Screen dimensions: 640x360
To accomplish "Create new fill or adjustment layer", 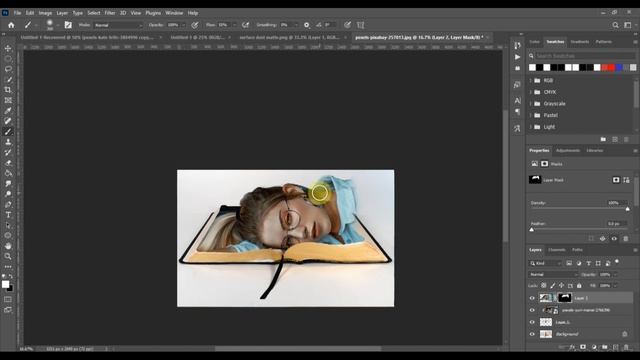I will [594, 347].
